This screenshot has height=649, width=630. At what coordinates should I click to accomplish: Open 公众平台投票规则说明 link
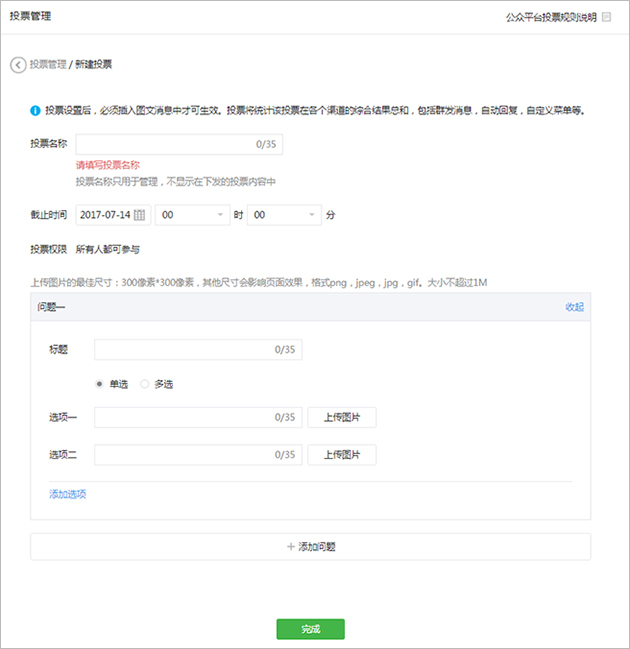(x=551, y=17)
